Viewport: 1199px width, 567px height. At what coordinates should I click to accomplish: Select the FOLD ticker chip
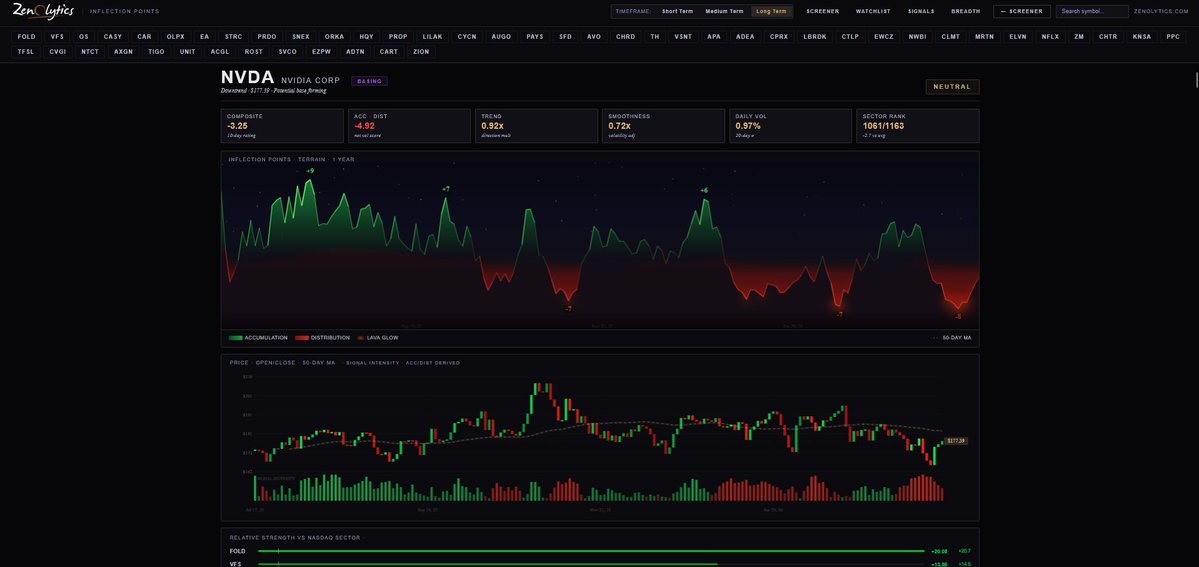[27, 37]
